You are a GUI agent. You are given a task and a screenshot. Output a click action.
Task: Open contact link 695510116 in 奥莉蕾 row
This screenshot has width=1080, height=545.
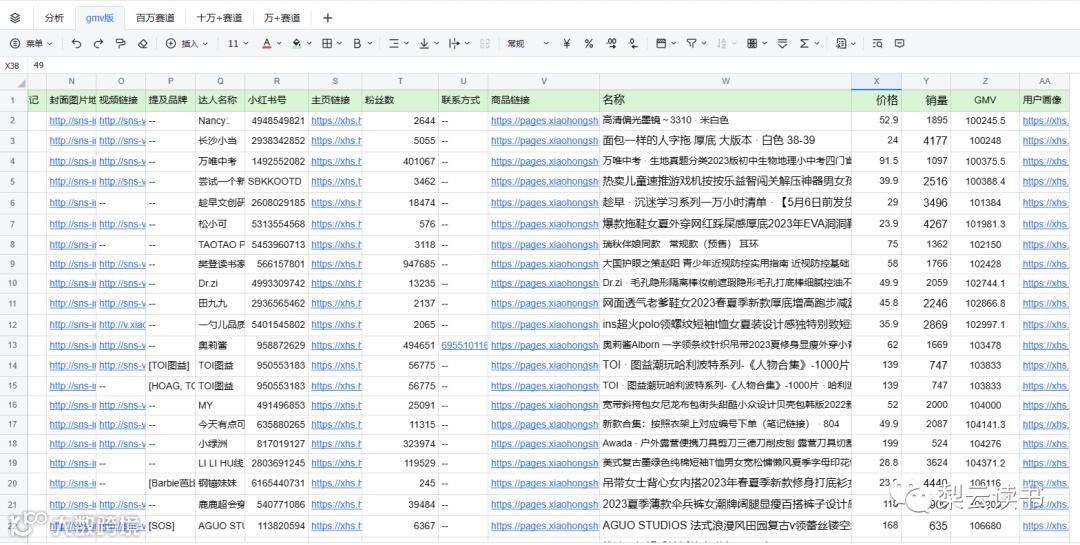pyautogui.click(x=464, y=345)
